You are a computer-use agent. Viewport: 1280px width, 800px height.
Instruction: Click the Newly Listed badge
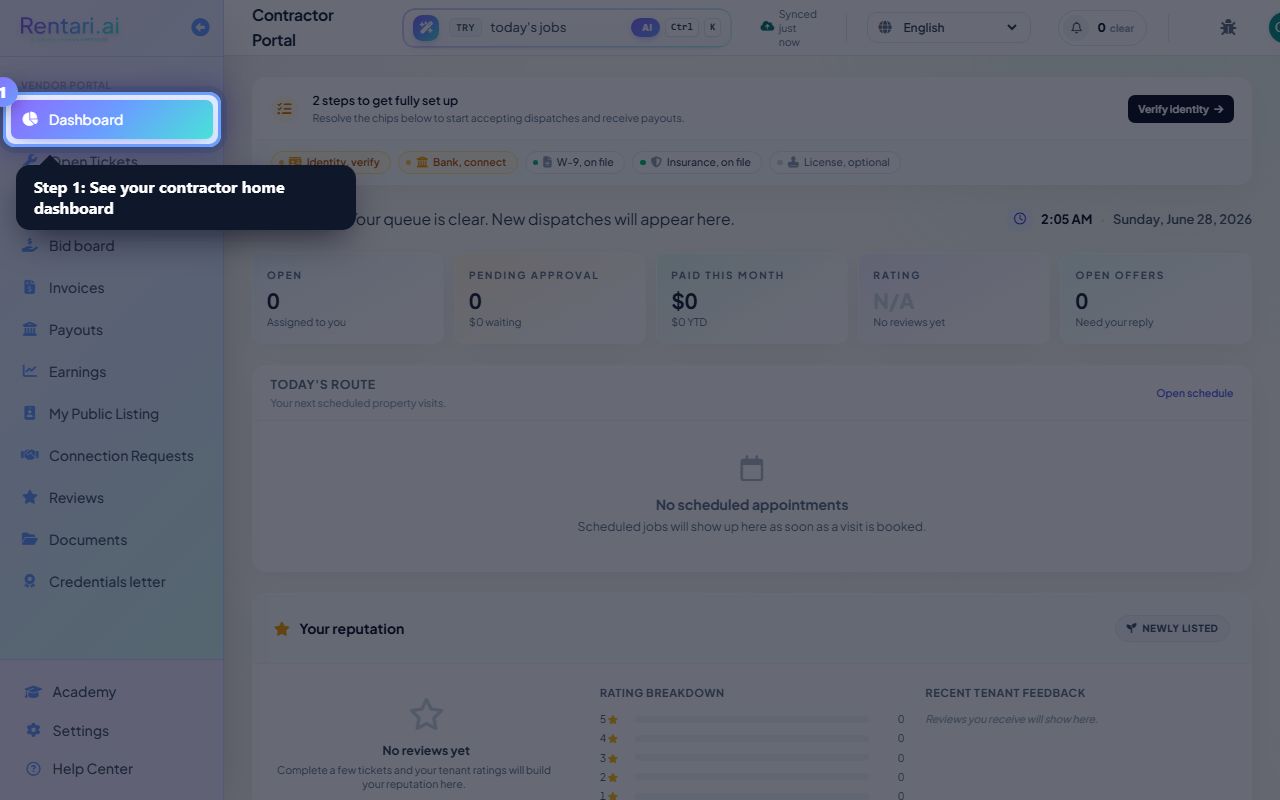tap(1172, 628)
